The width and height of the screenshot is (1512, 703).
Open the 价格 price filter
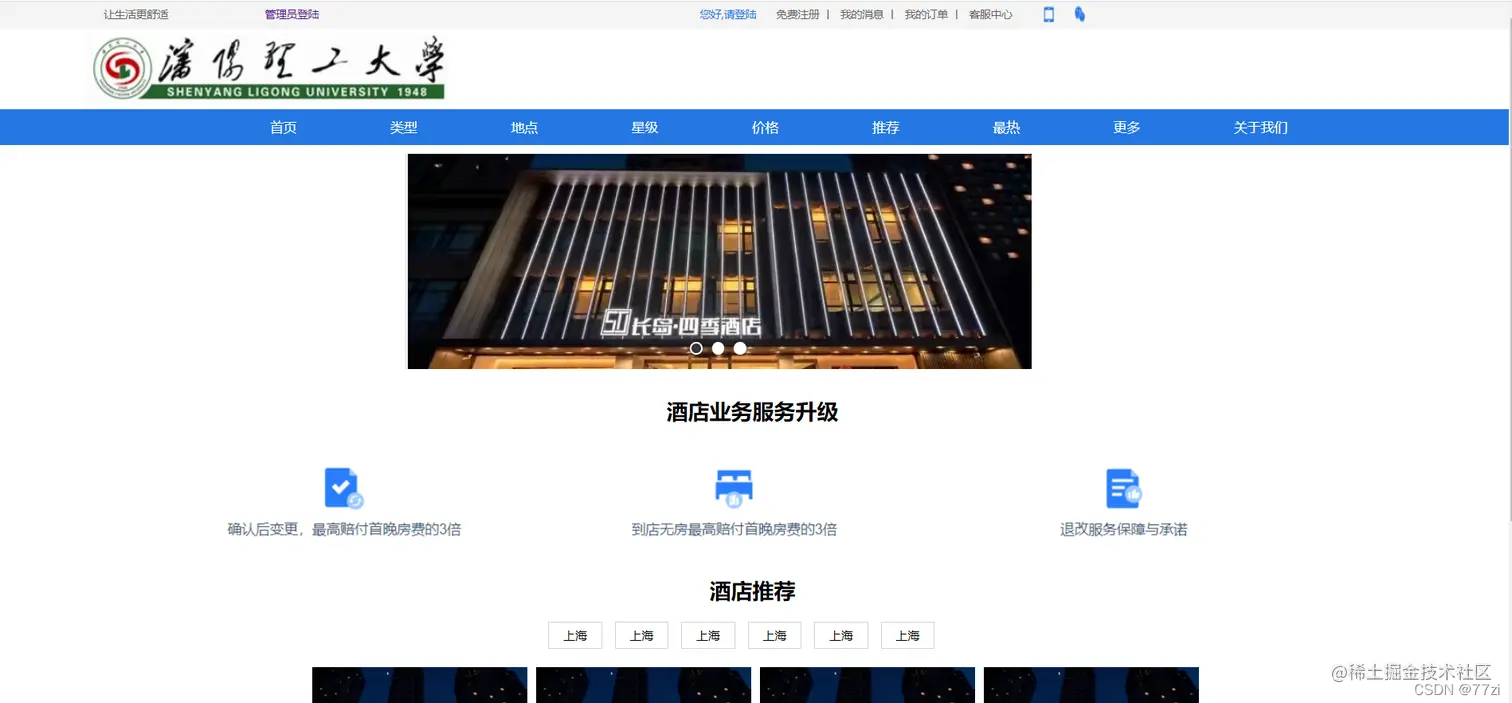[764, 127]
